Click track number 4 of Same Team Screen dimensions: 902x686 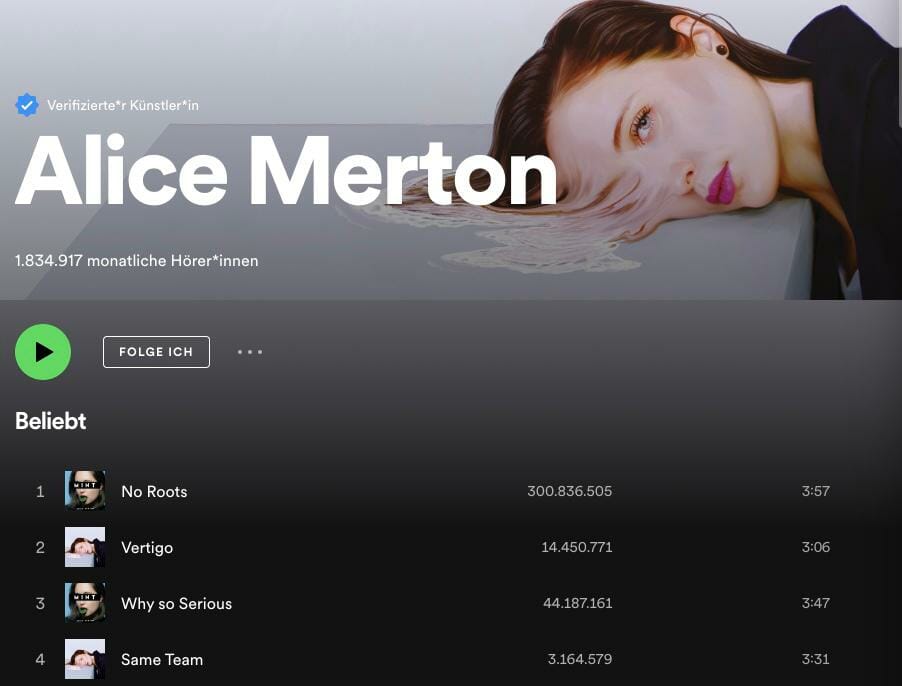coord(40,660)
